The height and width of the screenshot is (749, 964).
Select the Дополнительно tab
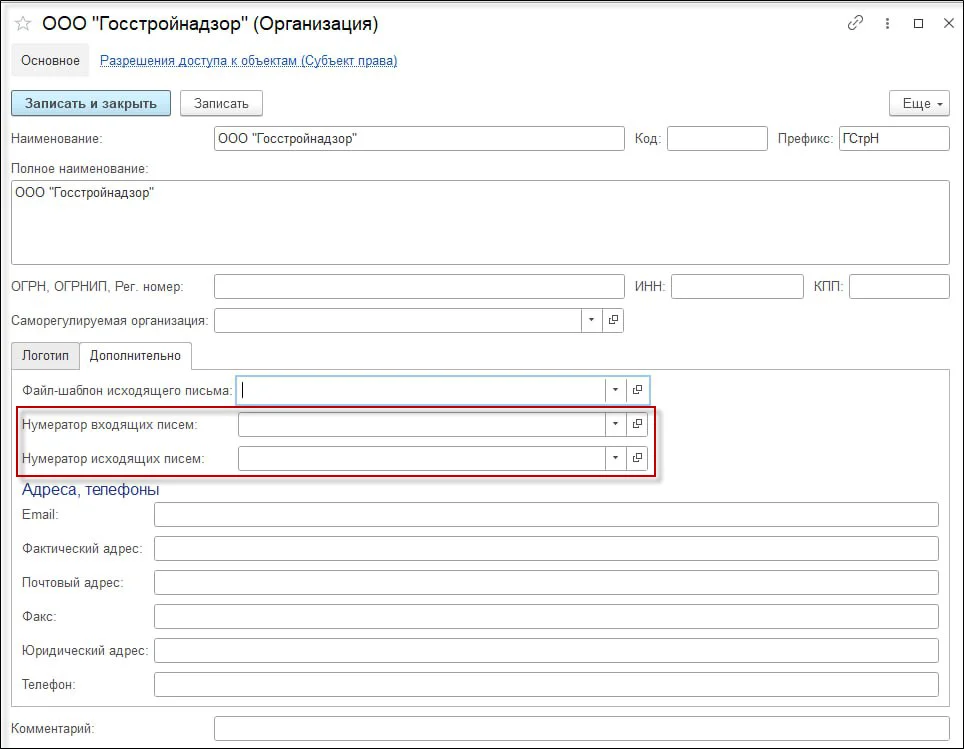coord(135,355)
